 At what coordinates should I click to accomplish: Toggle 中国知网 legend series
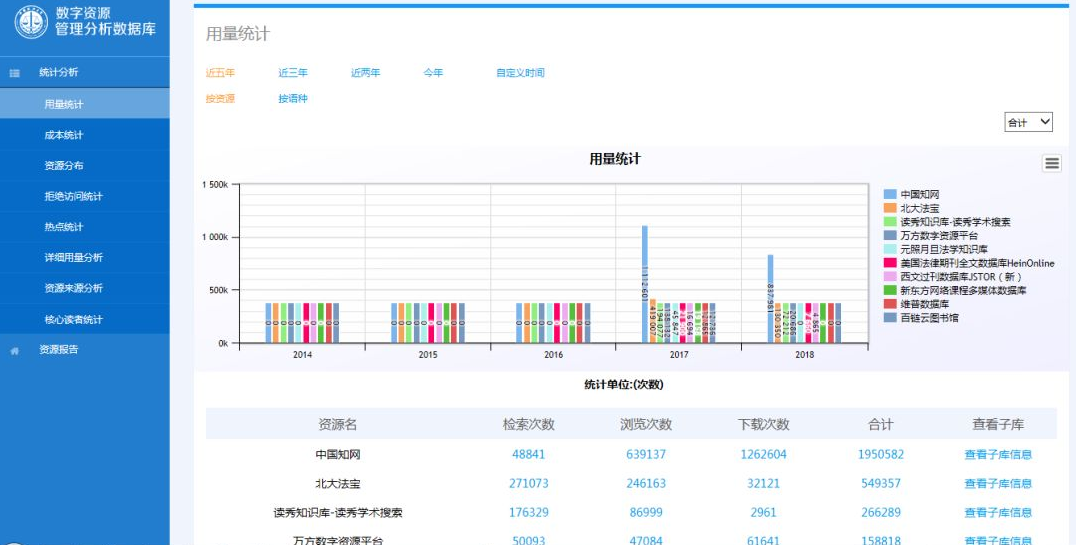(x=912, y=194)
